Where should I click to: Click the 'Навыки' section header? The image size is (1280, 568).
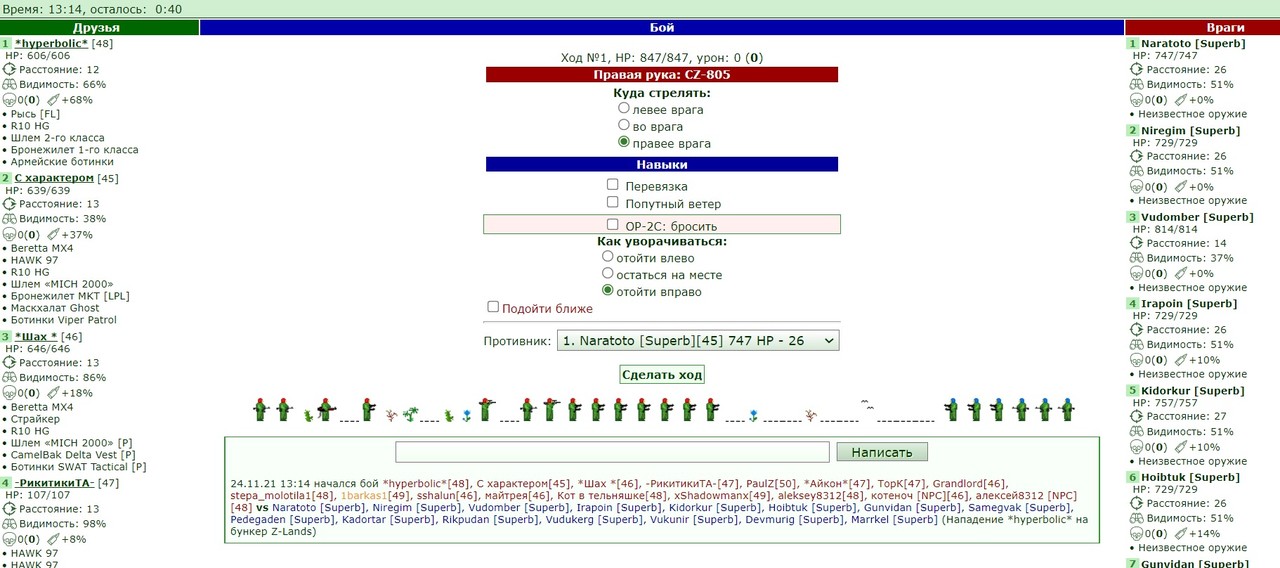coord(662,164)
